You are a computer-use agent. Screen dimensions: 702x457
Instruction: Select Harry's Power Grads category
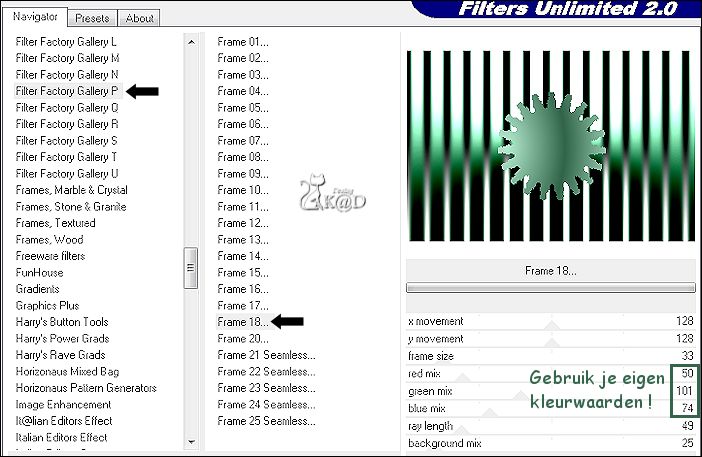coord(62,339)
